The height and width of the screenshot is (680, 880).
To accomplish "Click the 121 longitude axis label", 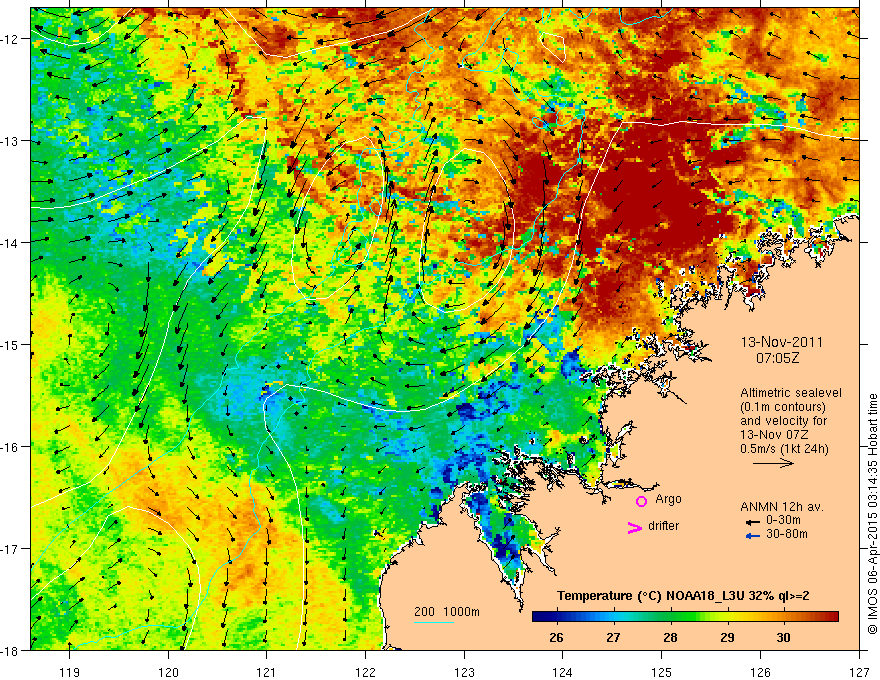I will pyautogui.click(x=267, y=672).
